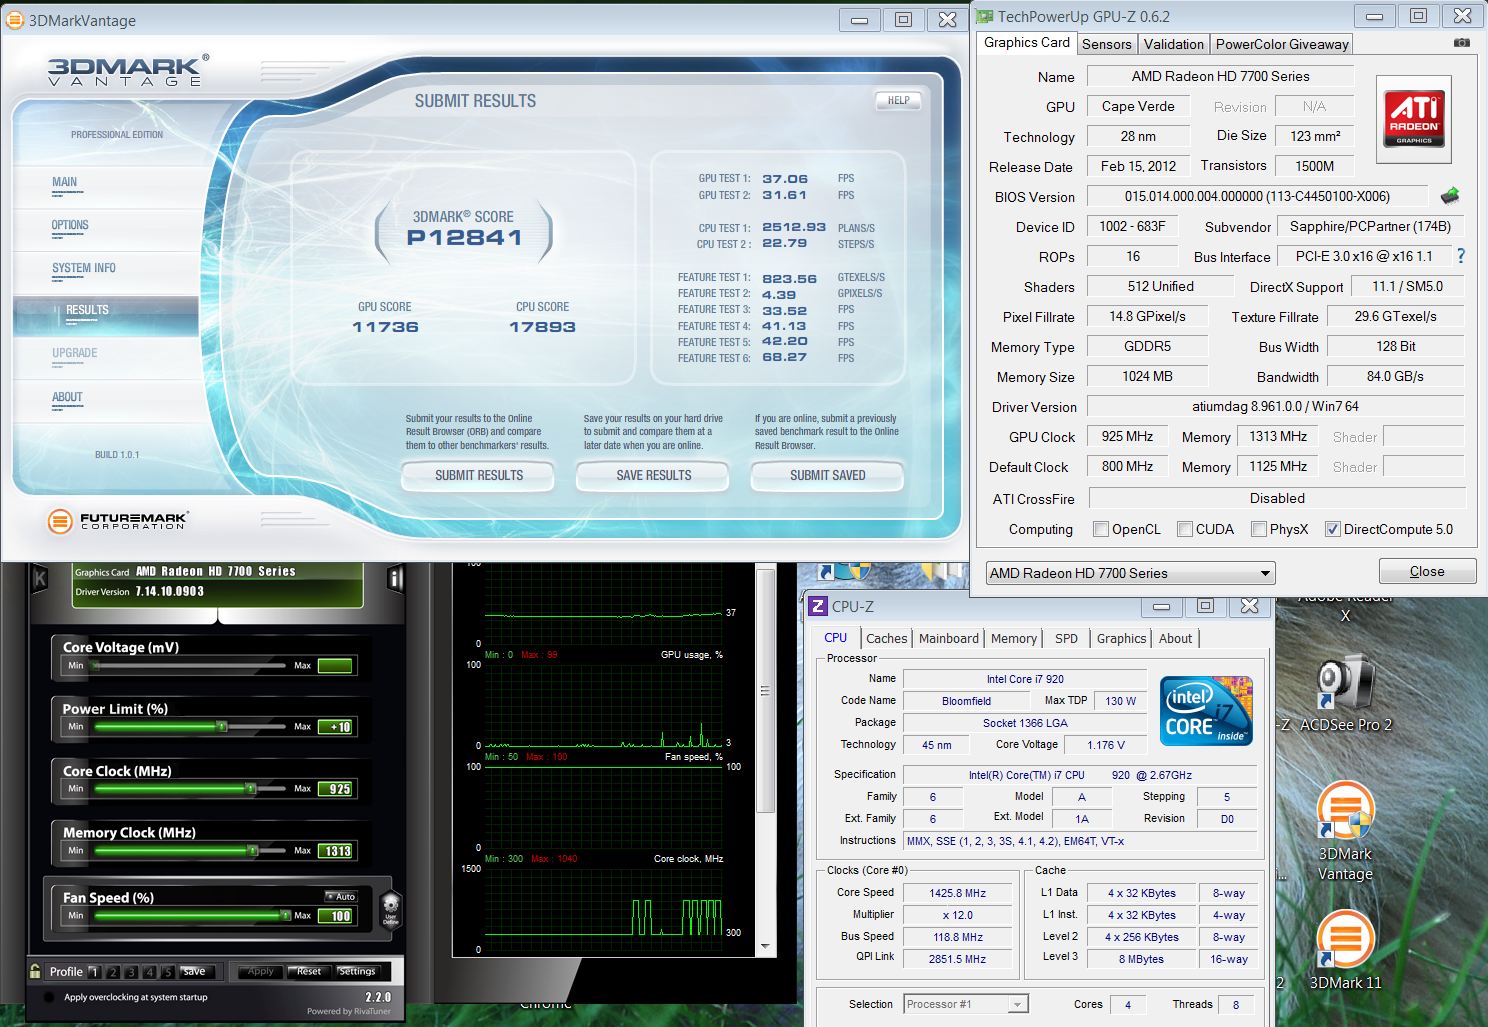Click the Futuremark Corporation logo
Screen dimensions: 1488x1027
tap(118, 520)
